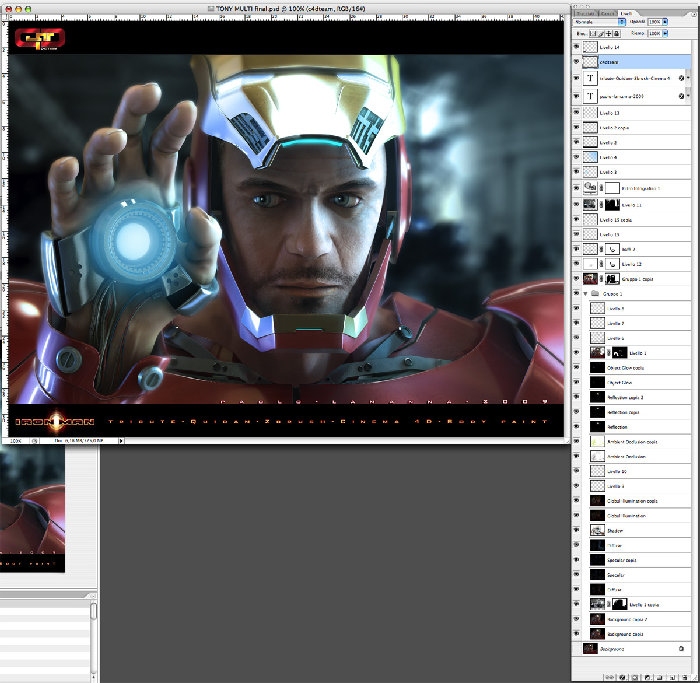Viewport: 700px width, 683px height.
Task: Toggle the eye for Gruppo 1 group
Action: (576, 293)
